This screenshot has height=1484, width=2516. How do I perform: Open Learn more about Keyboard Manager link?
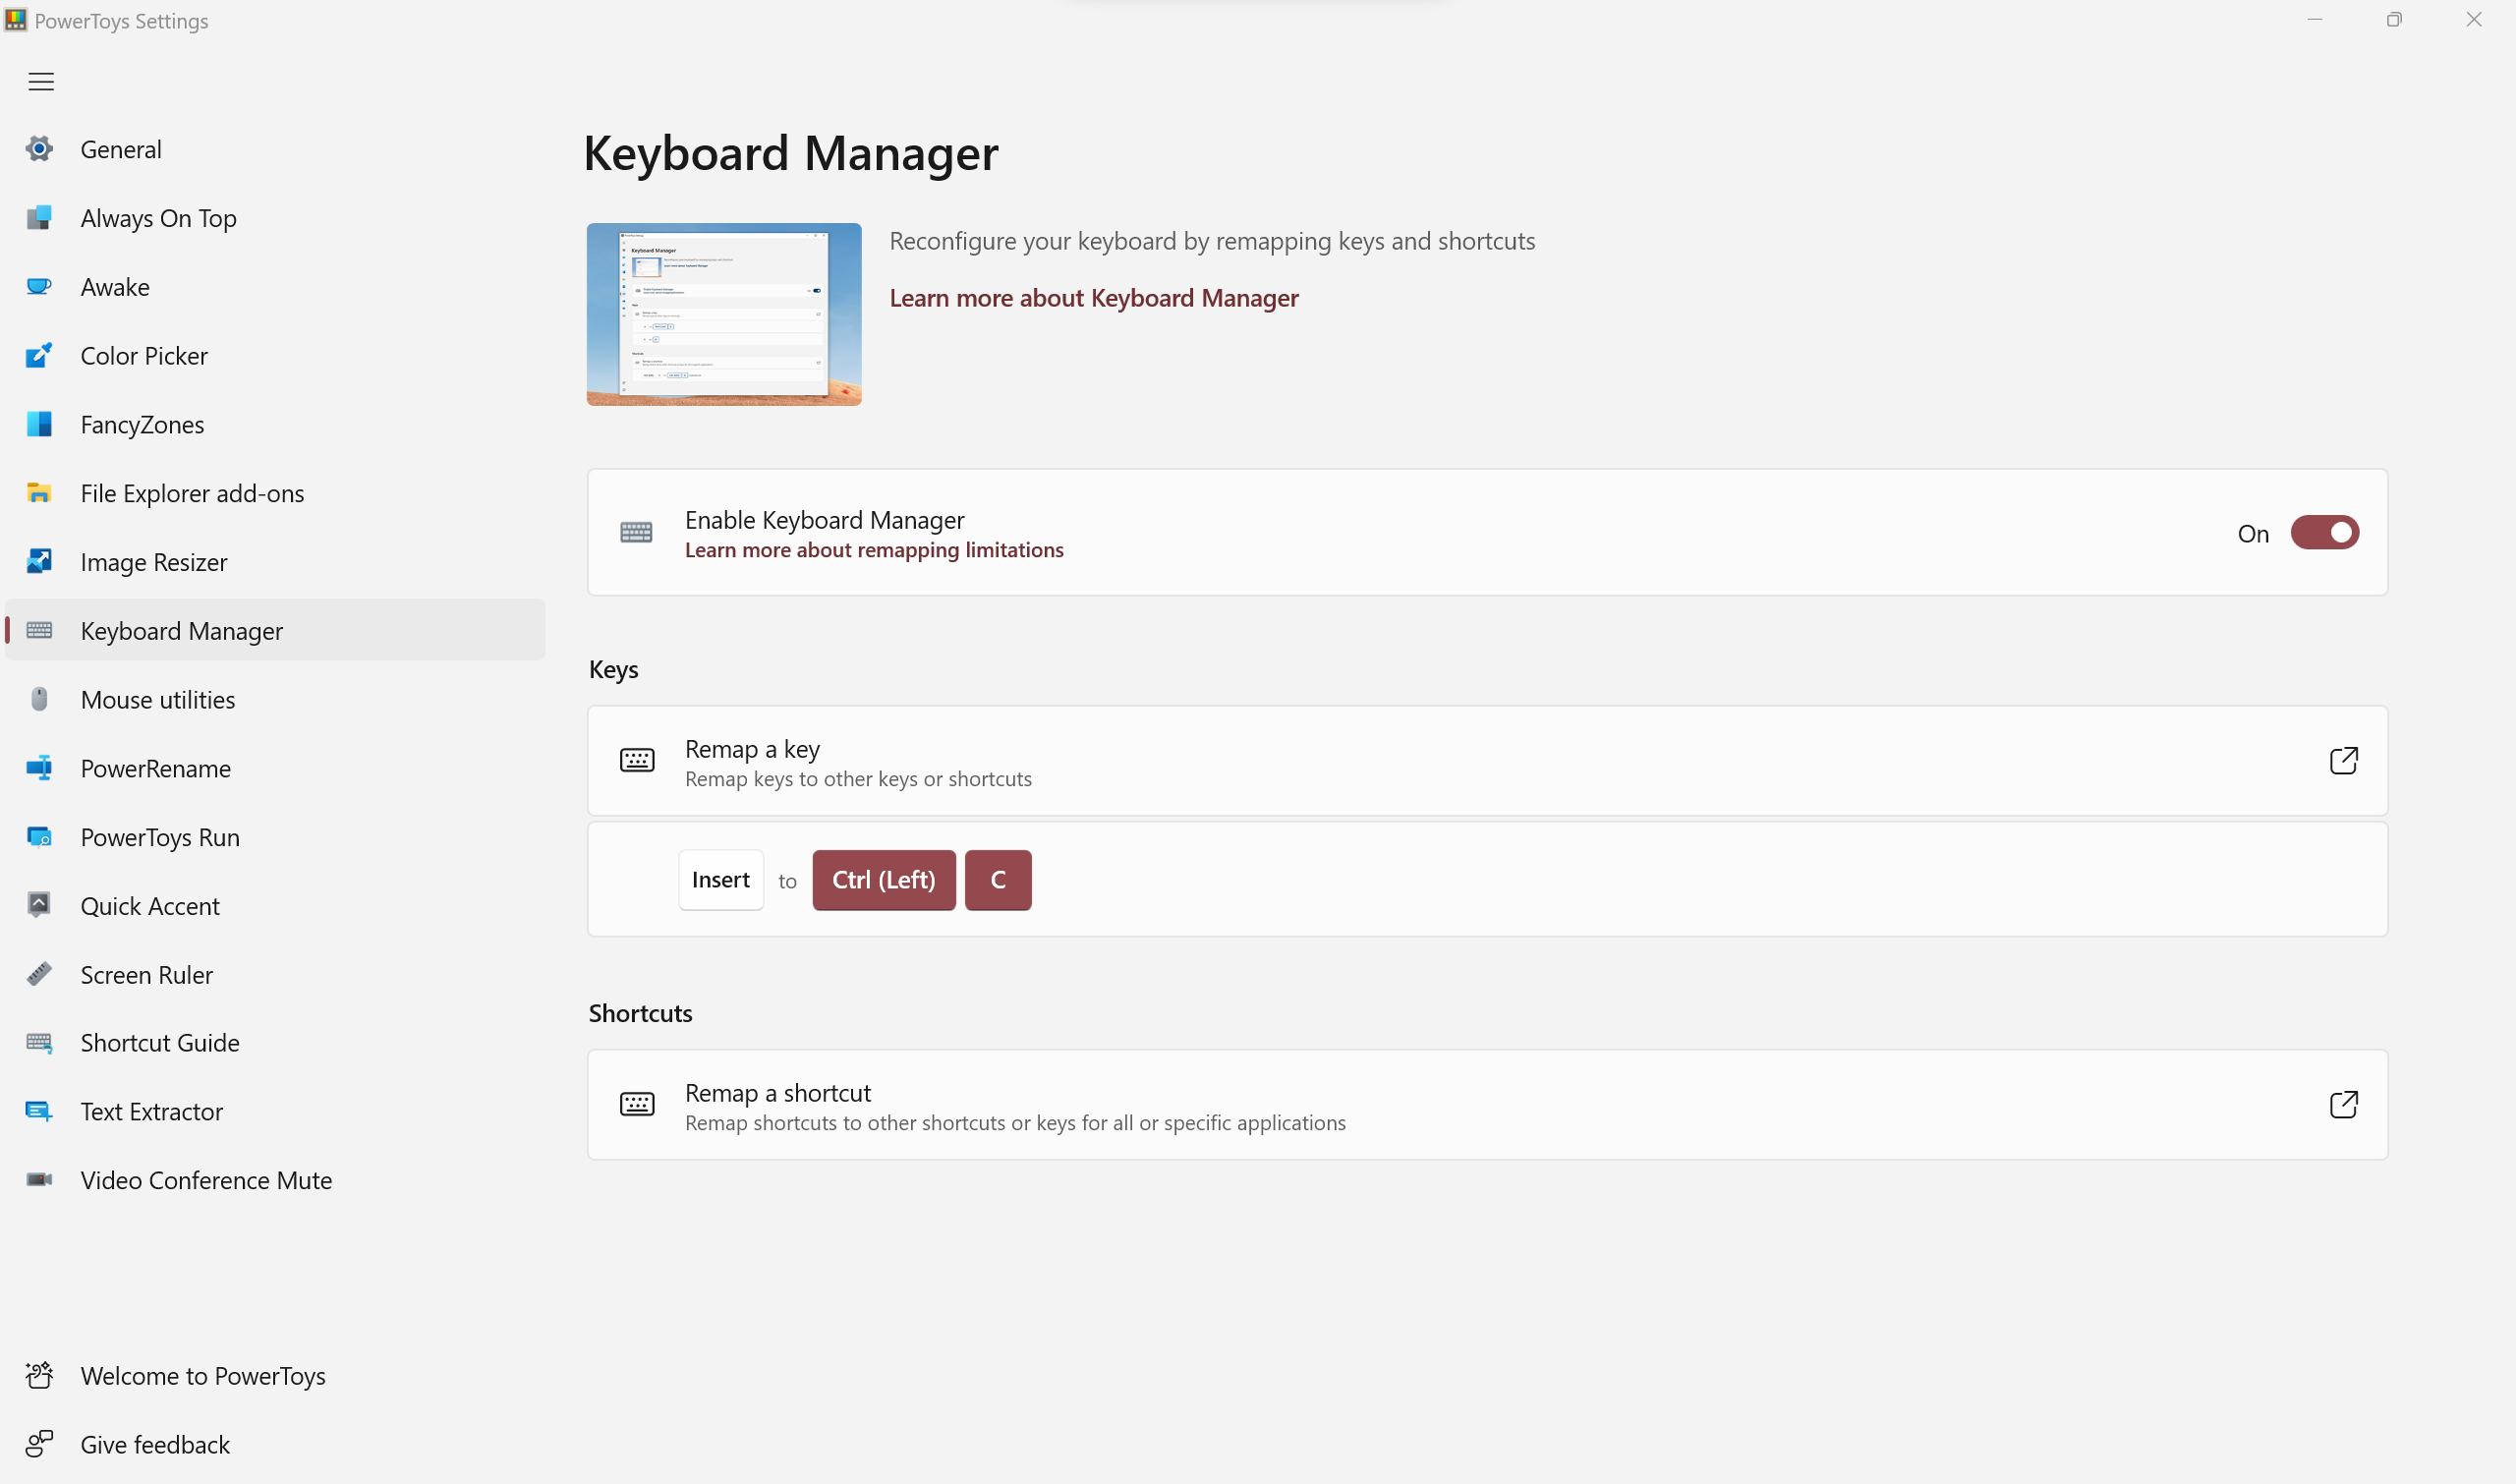1093,298
